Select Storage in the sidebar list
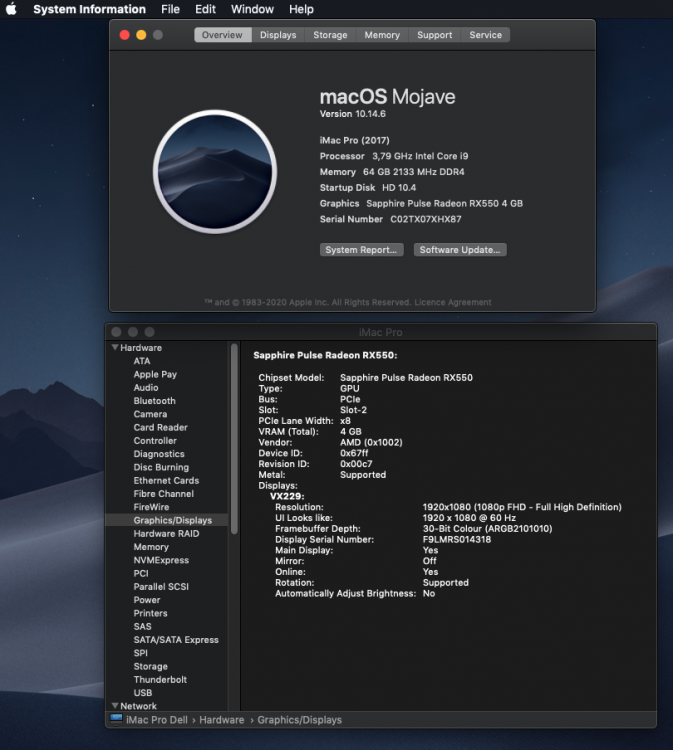The height and width of the screenshot is (750, 673). (x=151, y=666)
